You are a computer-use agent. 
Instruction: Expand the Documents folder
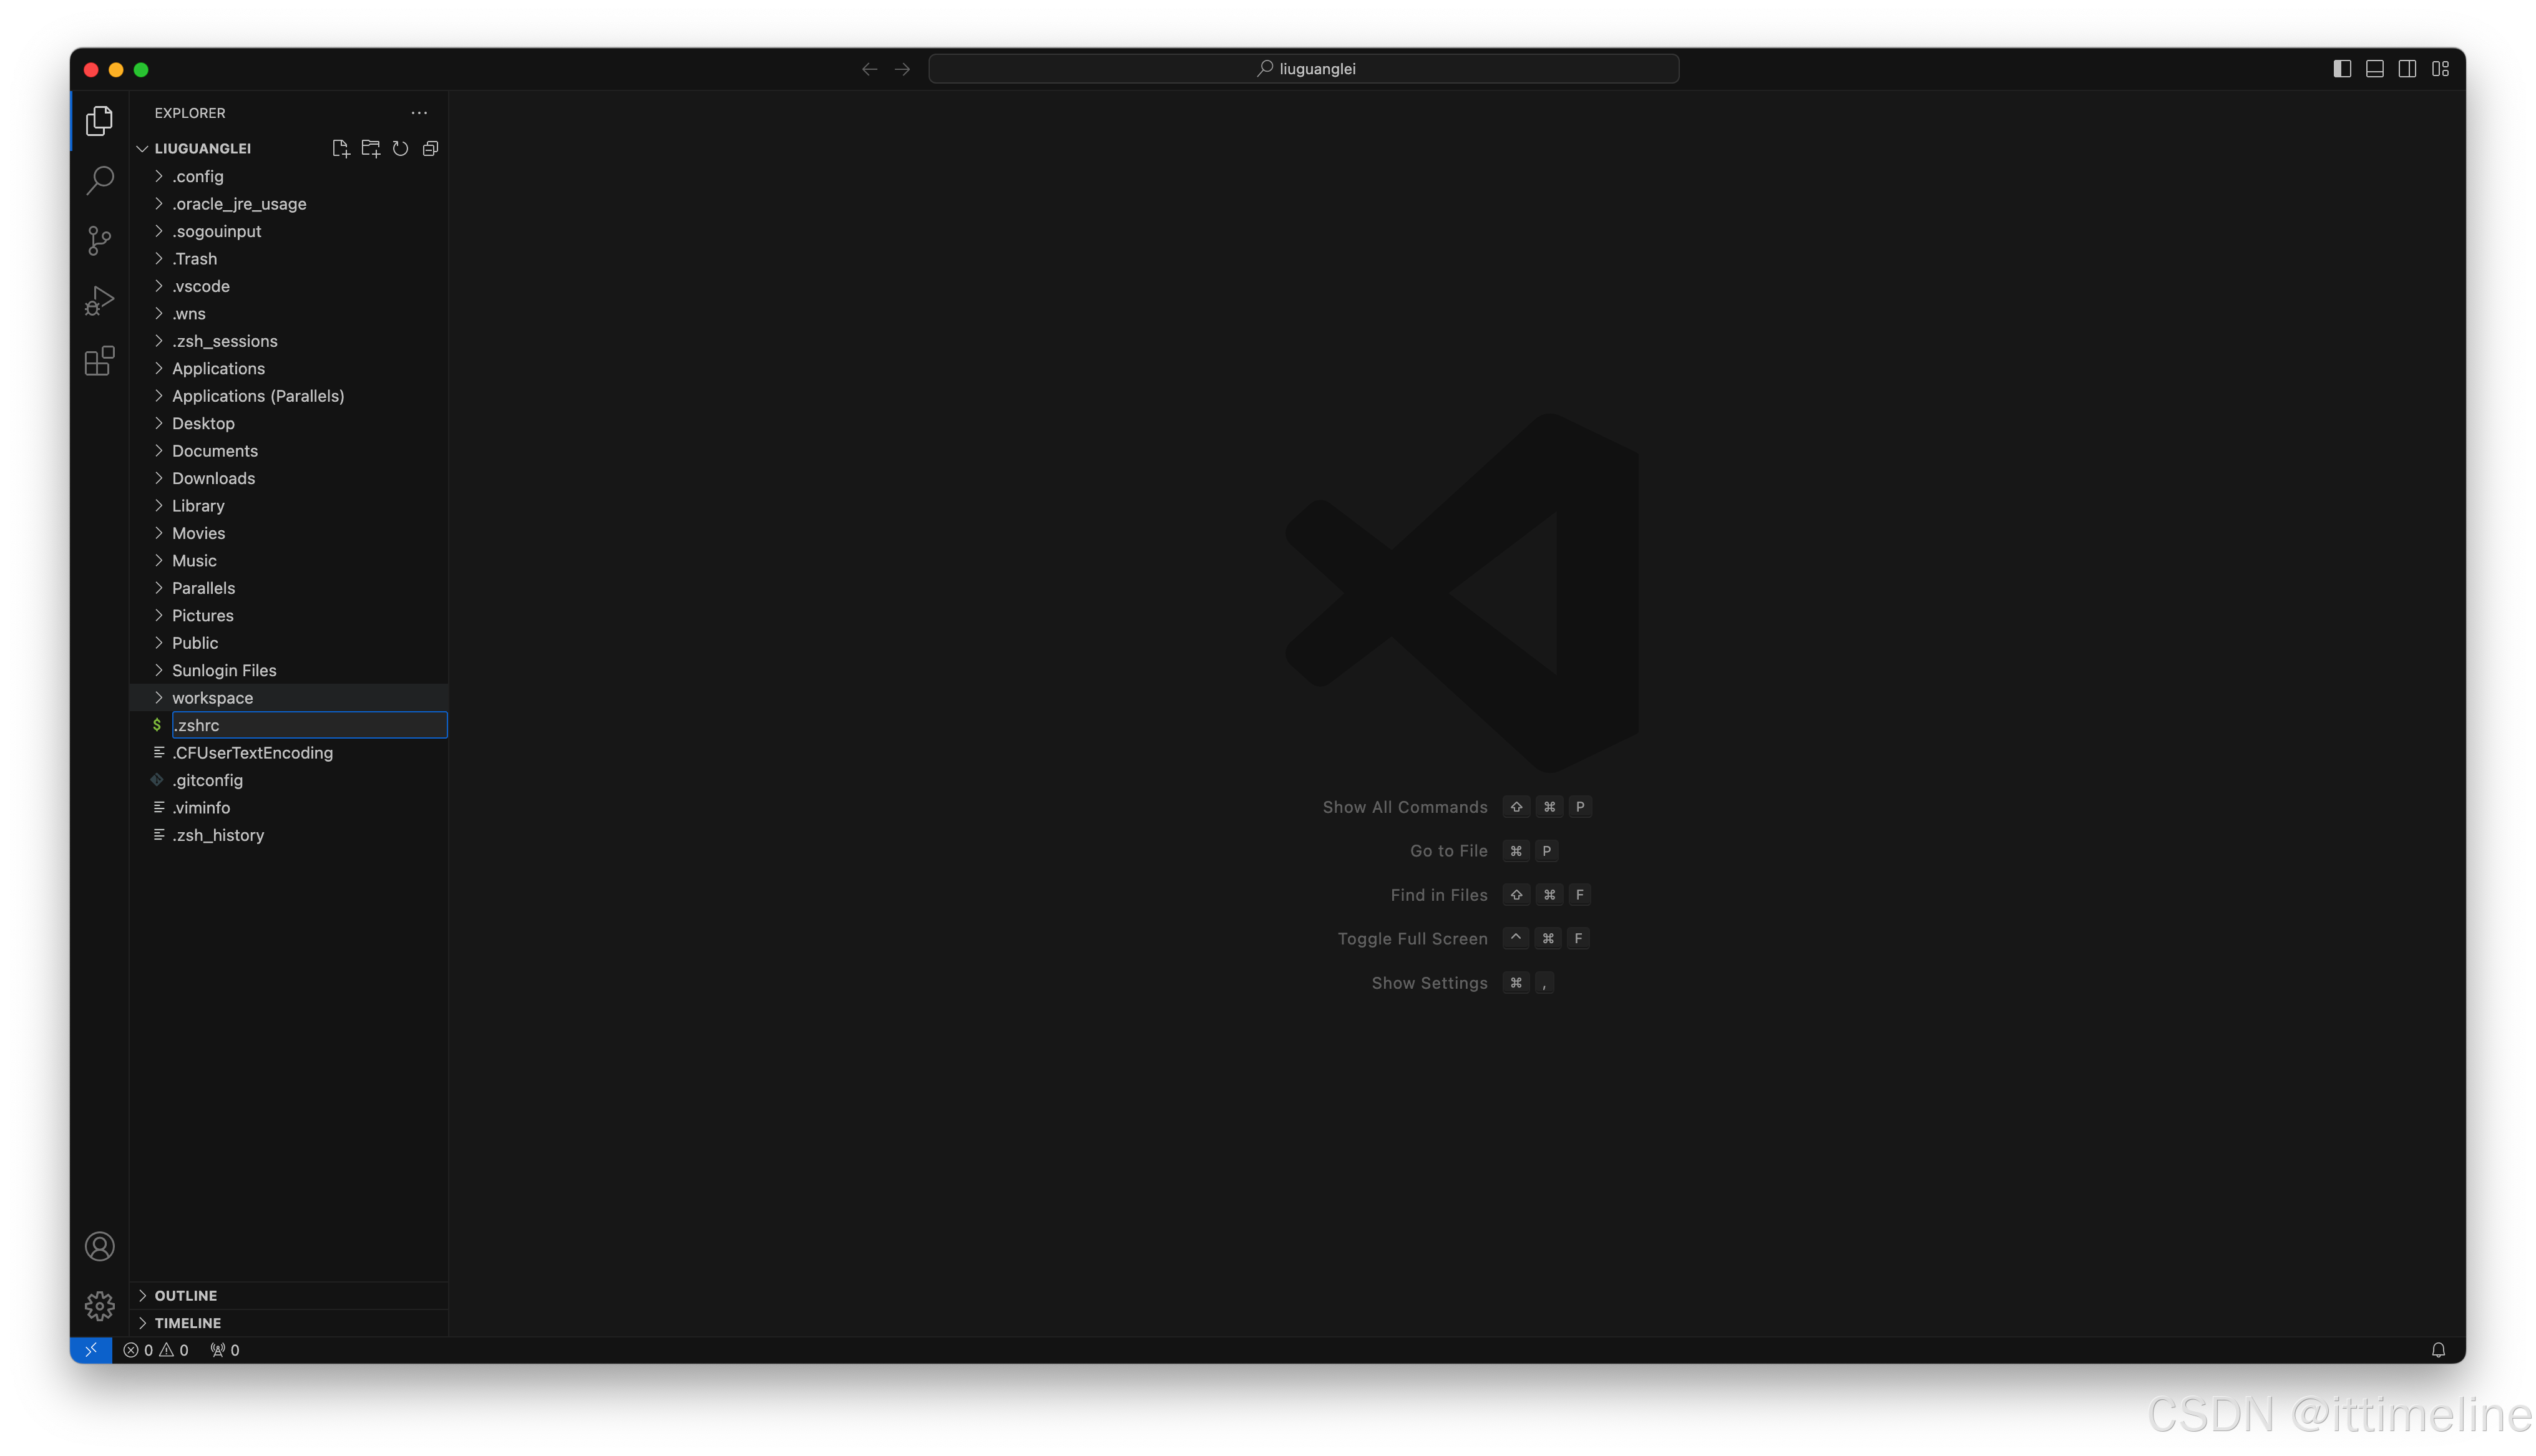click(x=215, y=451)
